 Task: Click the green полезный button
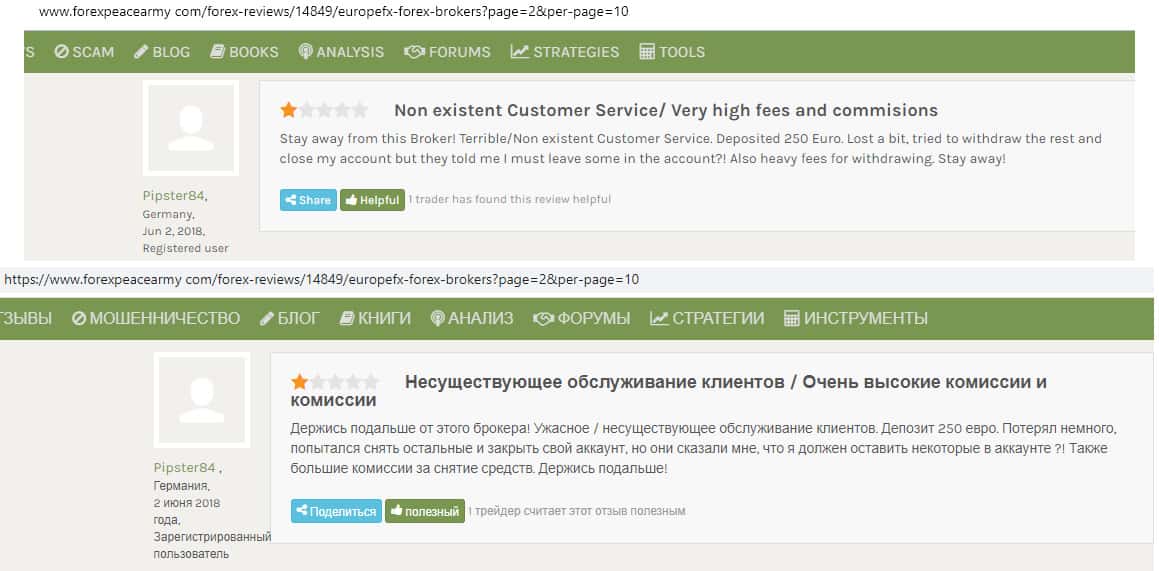425,511
